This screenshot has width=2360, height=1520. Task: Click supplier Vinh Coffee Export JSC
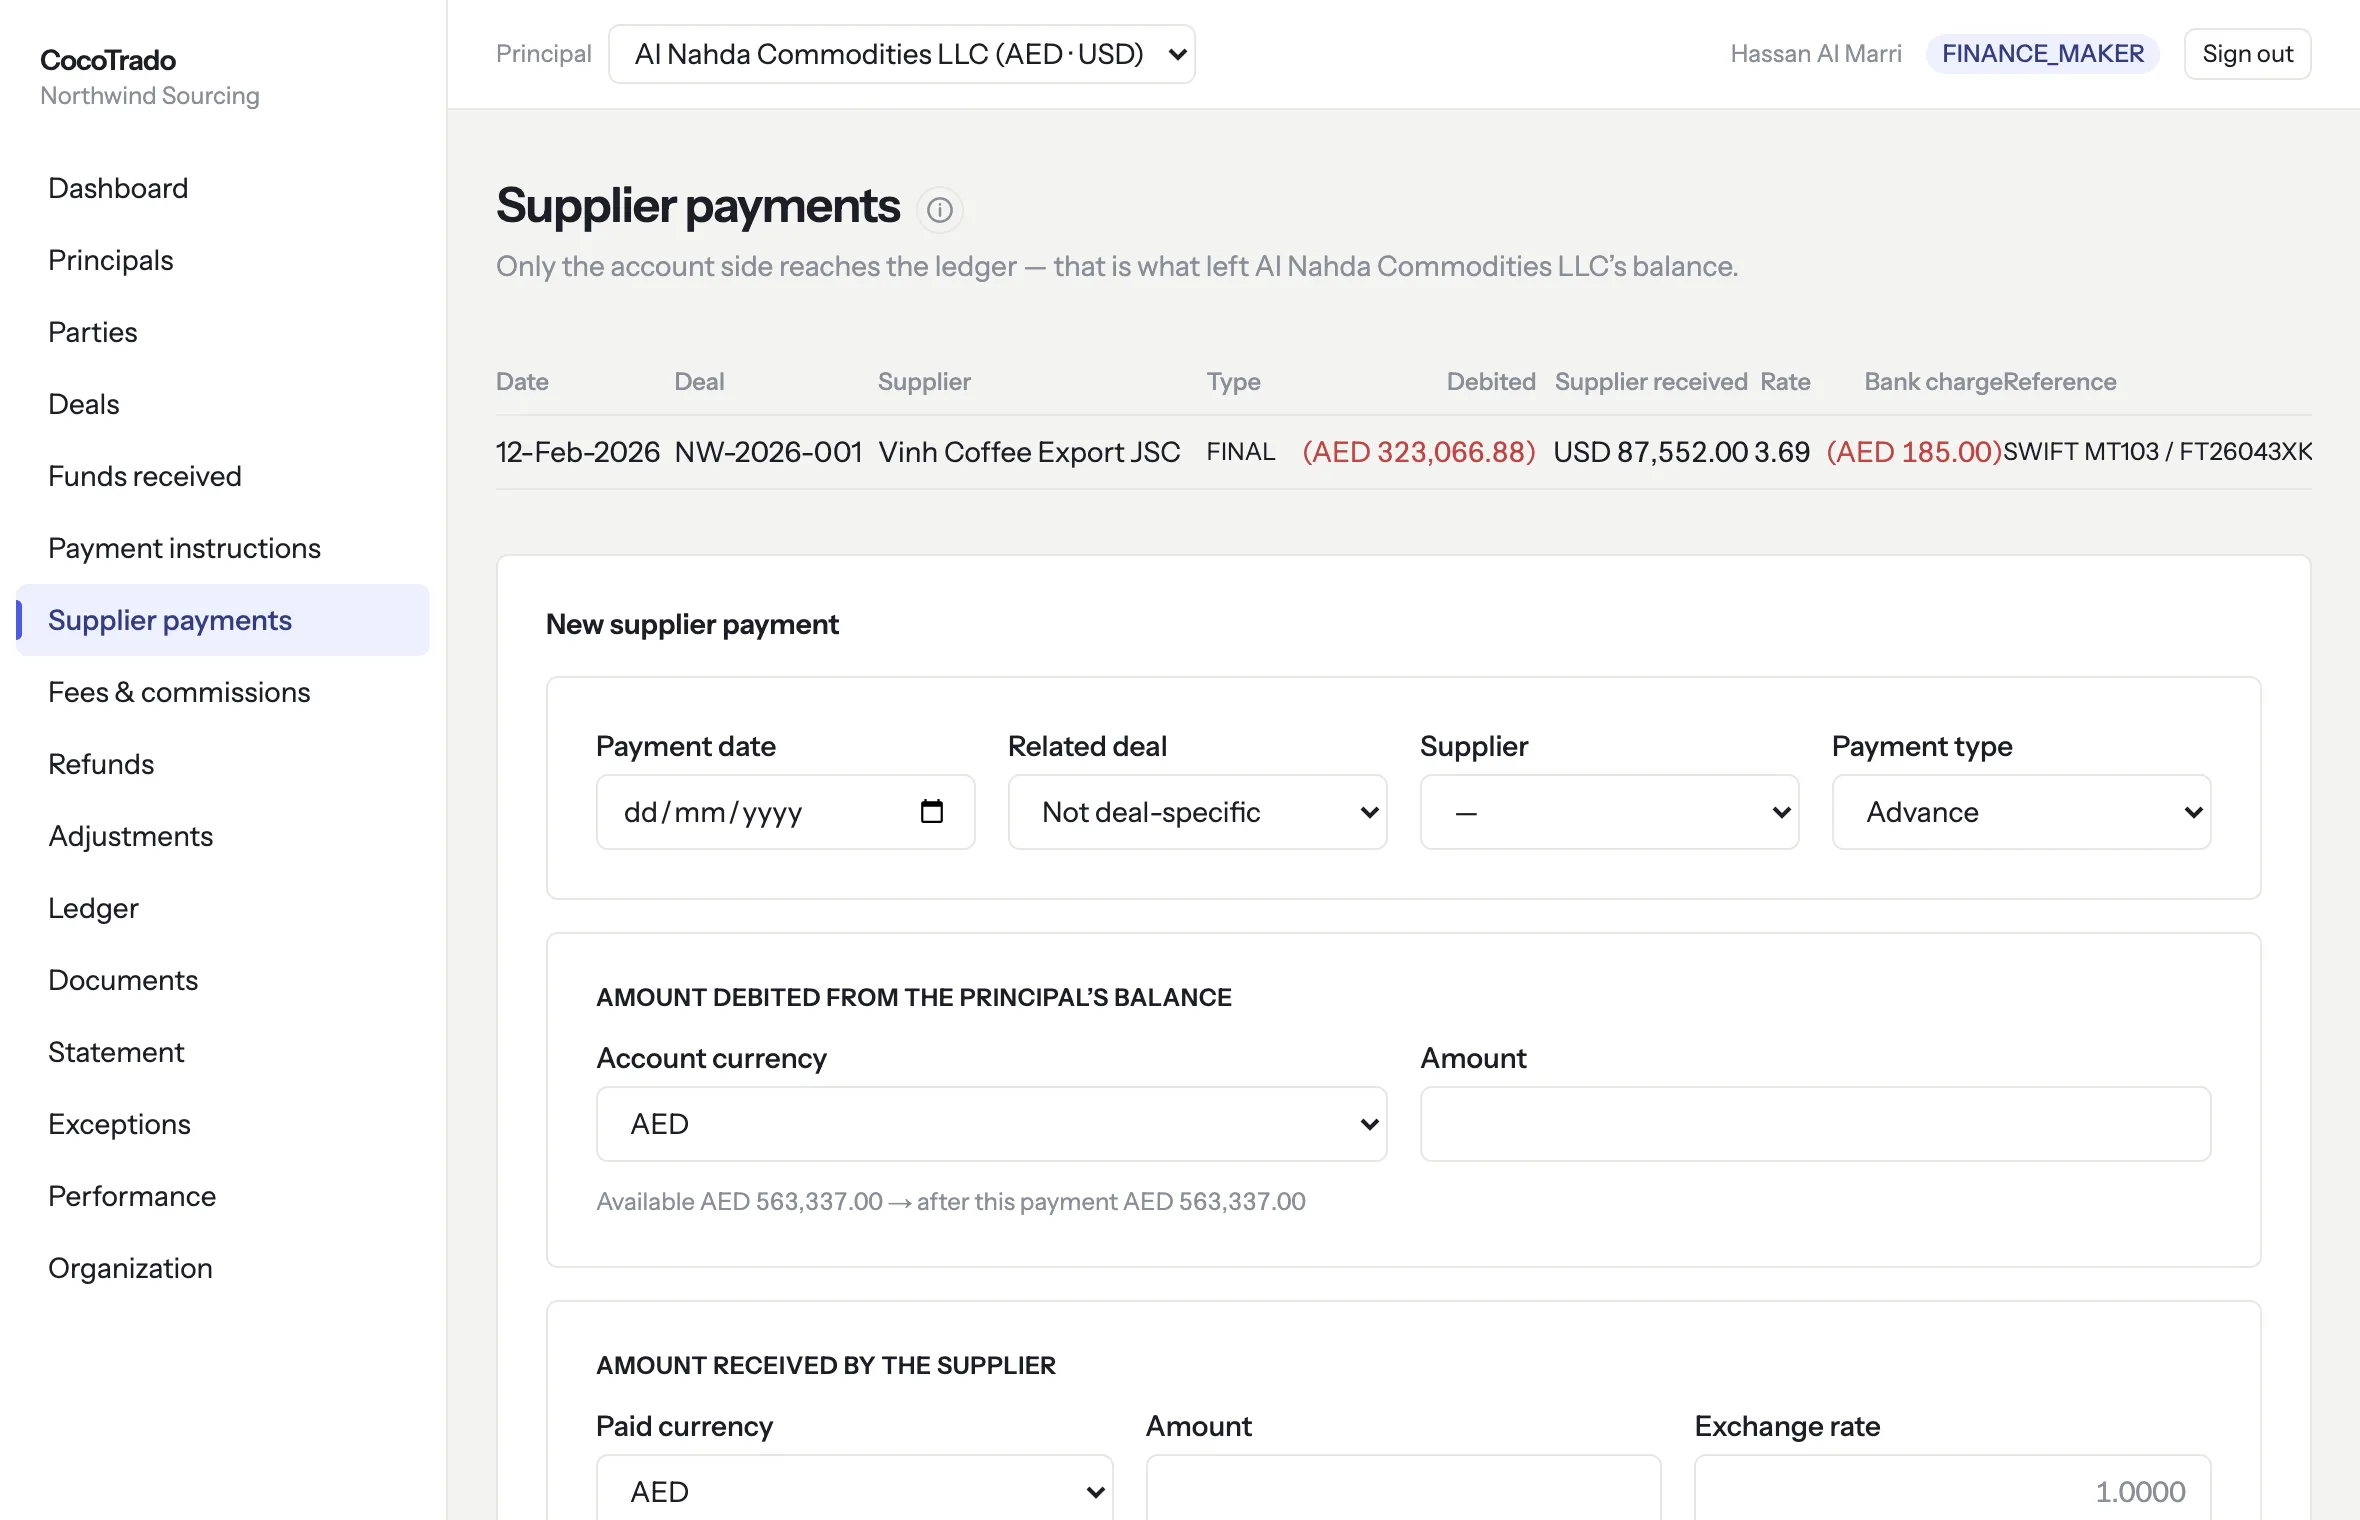pos(1029,452)
